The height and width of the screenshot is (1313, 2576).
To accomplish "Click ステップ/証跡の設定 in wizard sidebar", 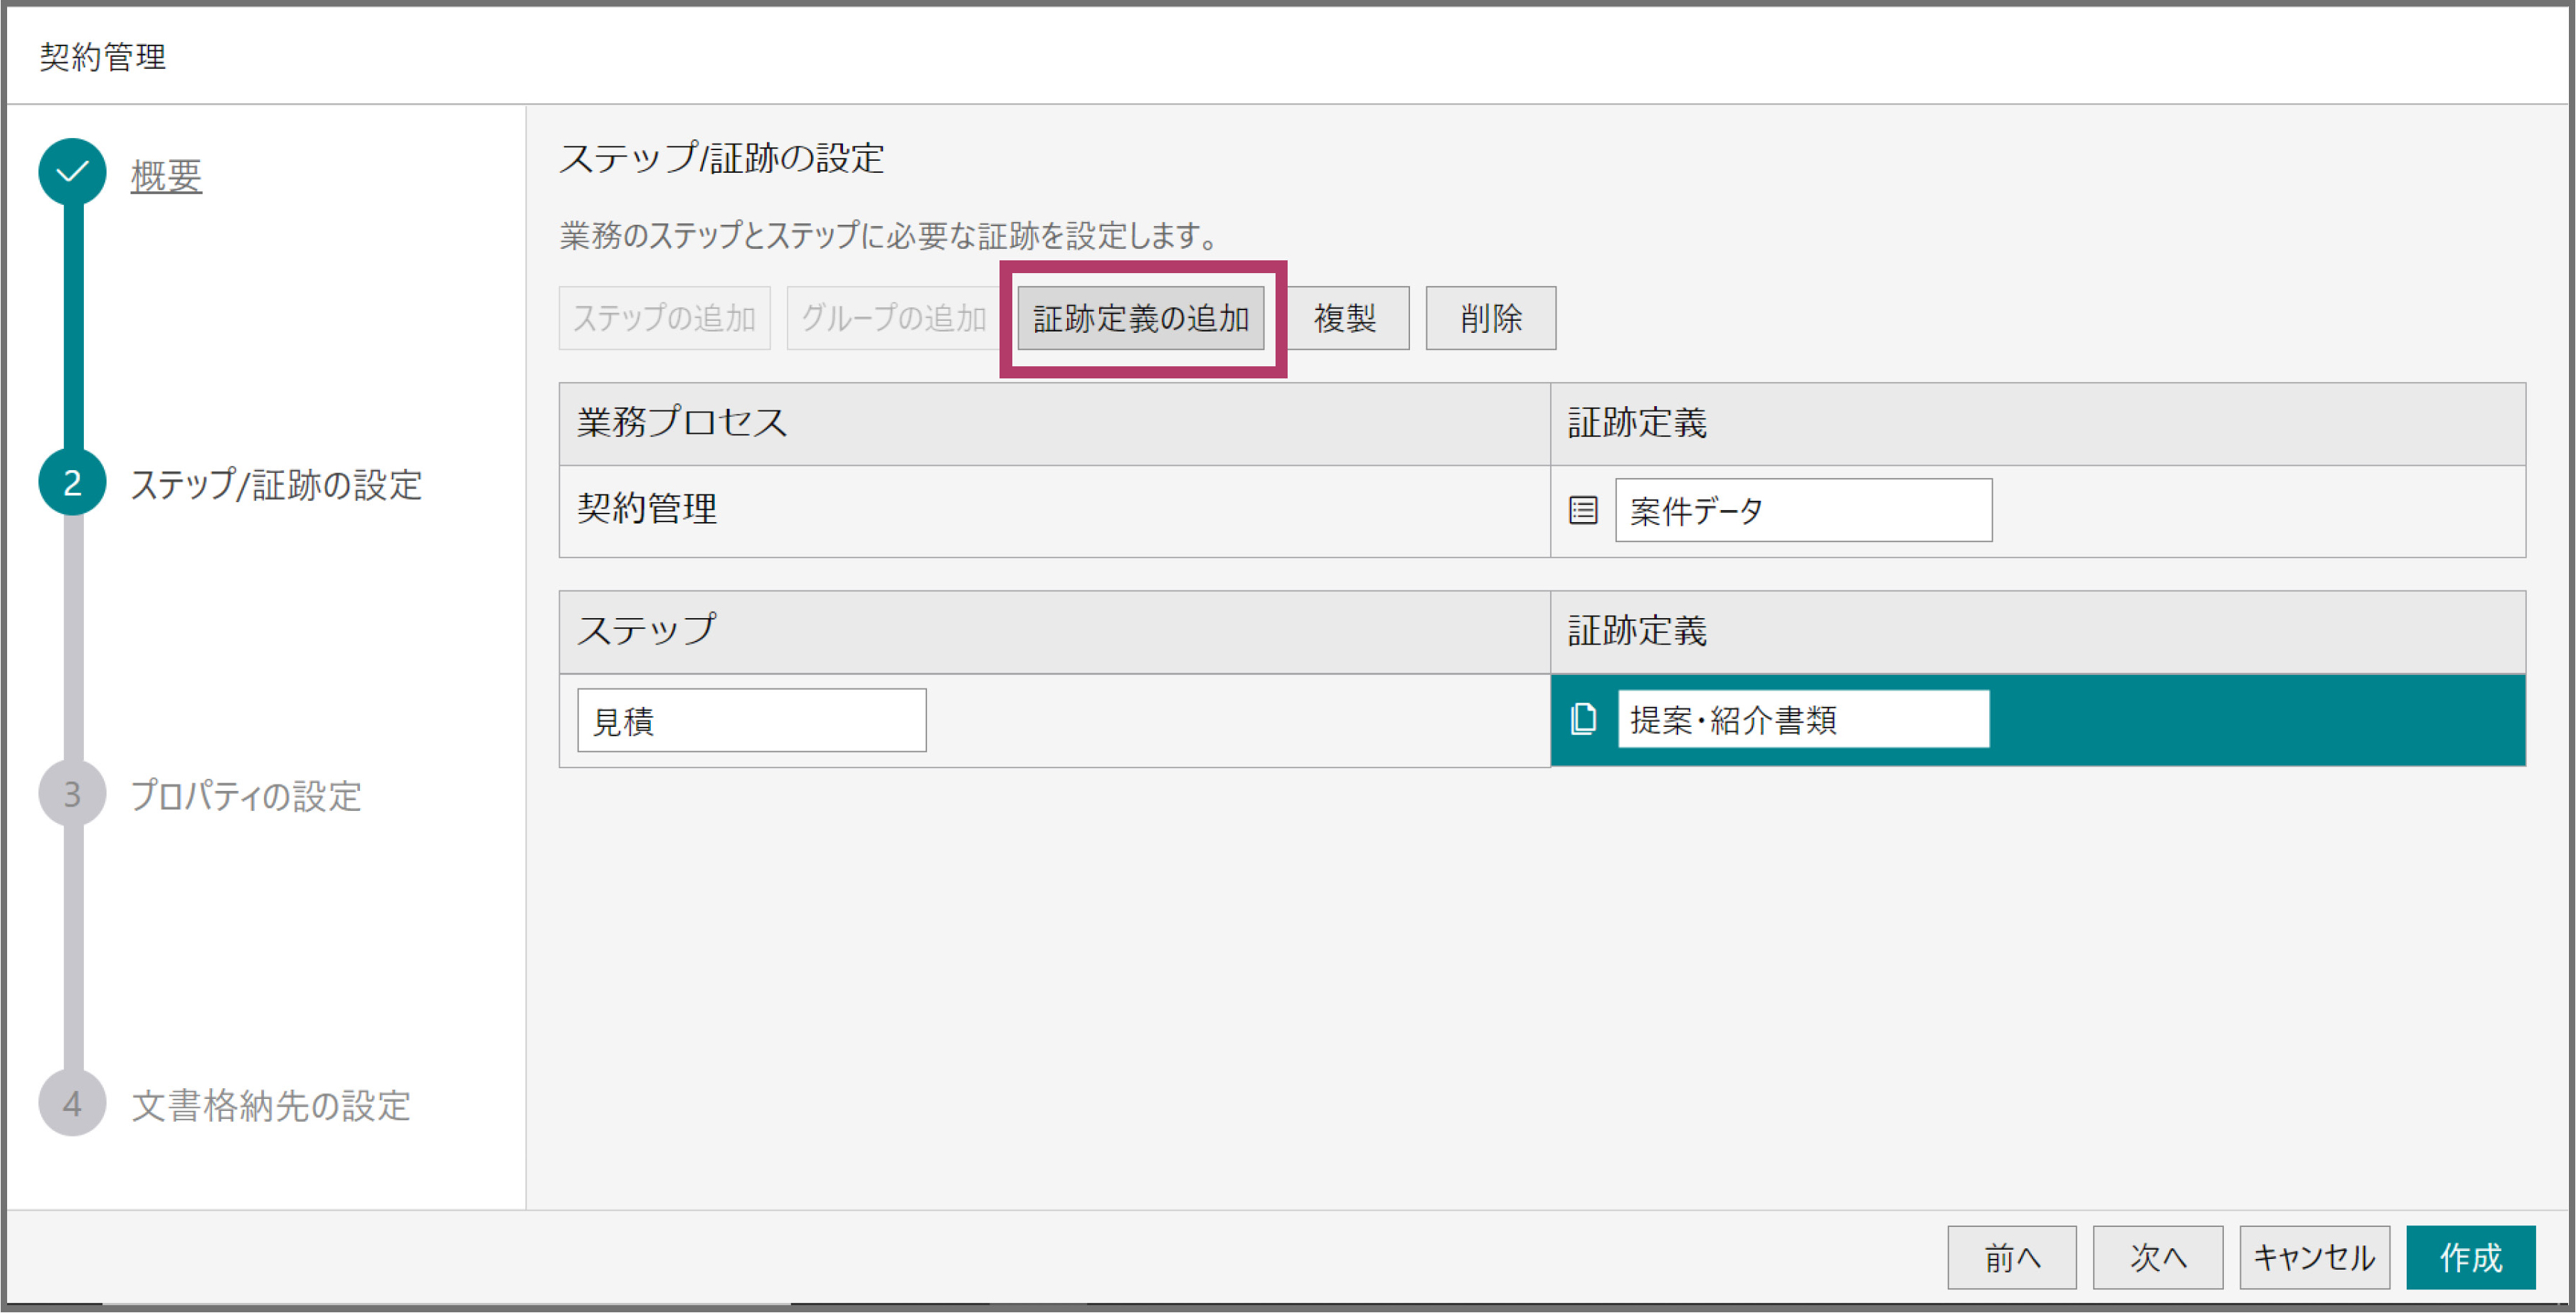I will coord(277,485).
